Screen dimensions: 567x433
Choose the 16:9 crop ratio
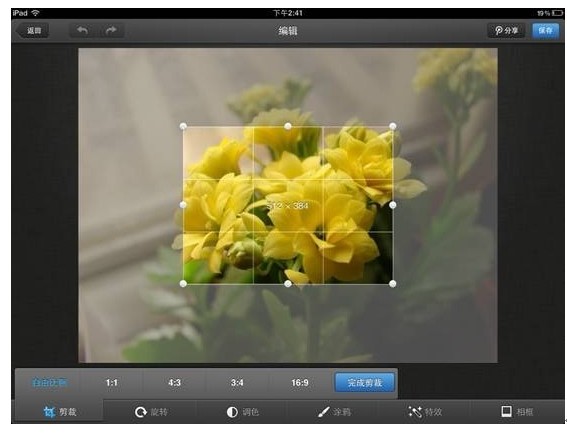pos(300,382)
